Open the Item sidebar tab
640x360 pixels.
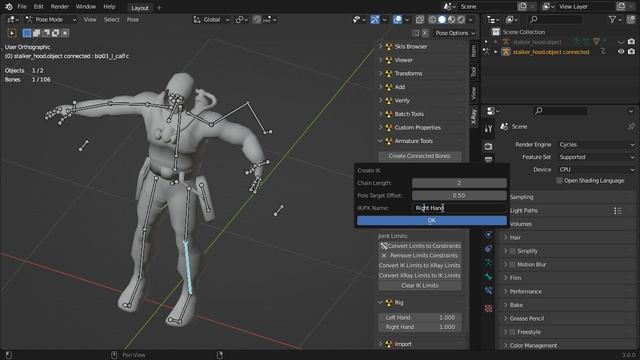tap(473, 51)
